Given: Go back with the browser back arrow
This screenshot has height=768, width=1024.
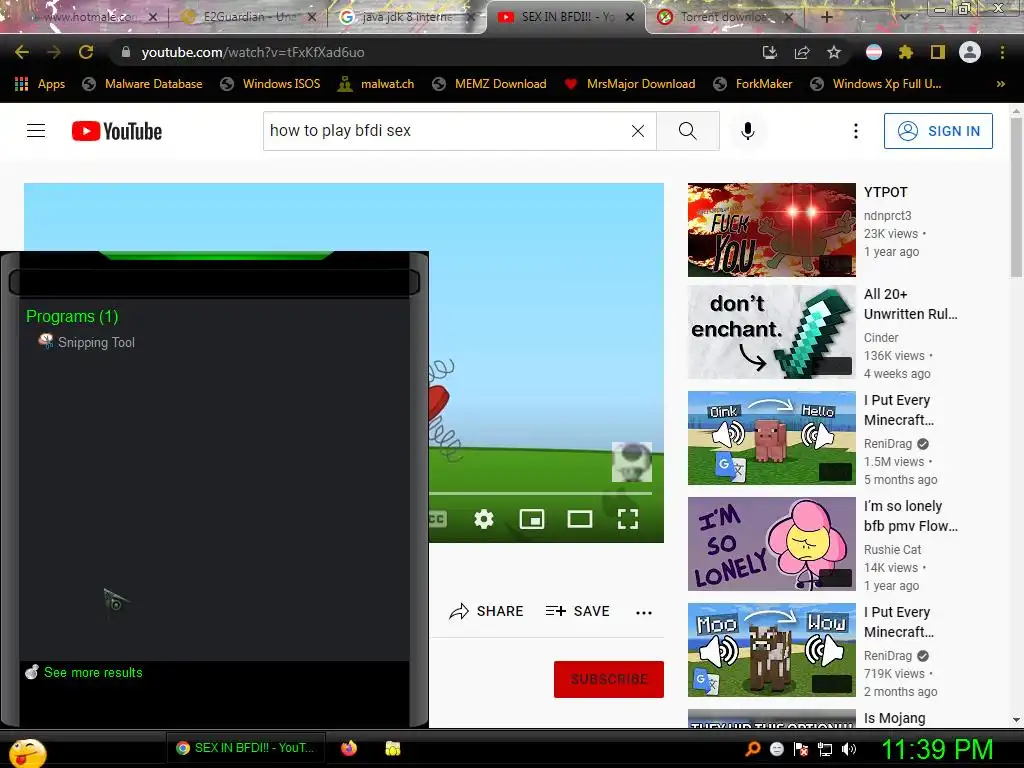Looking at the screenshot, I should click(x=22, y=52).
